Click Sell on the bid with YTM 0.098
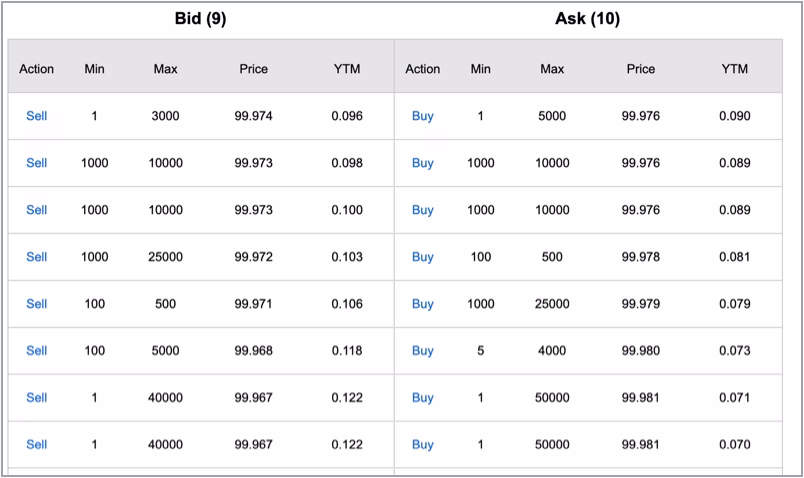This screenshot has height=478, width=804. pyautogui.click(x=36, y=163)
